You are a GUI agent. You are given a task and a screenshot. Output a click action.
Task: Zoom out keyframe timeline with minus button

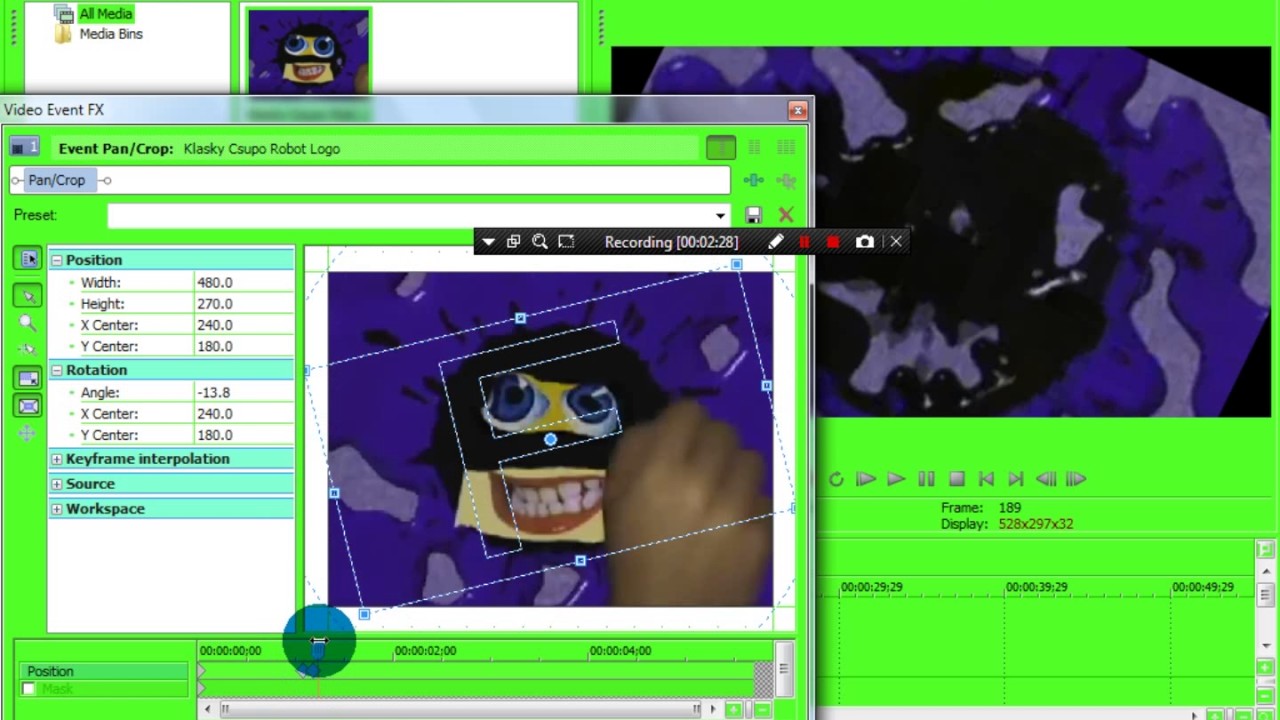[762, 709]
